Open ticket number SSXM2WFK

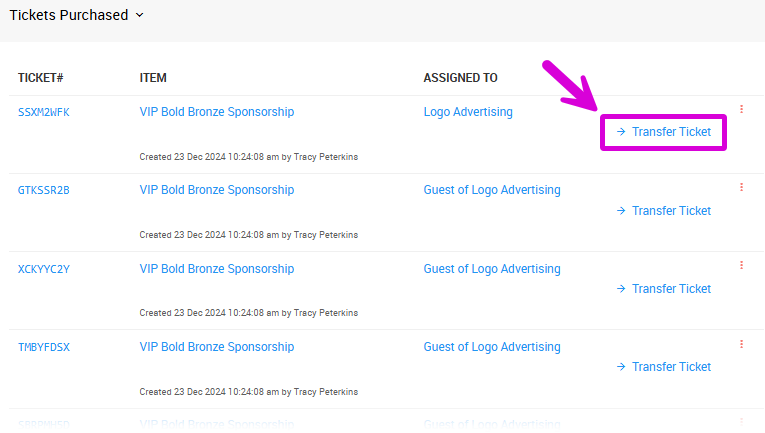[44, 112]
